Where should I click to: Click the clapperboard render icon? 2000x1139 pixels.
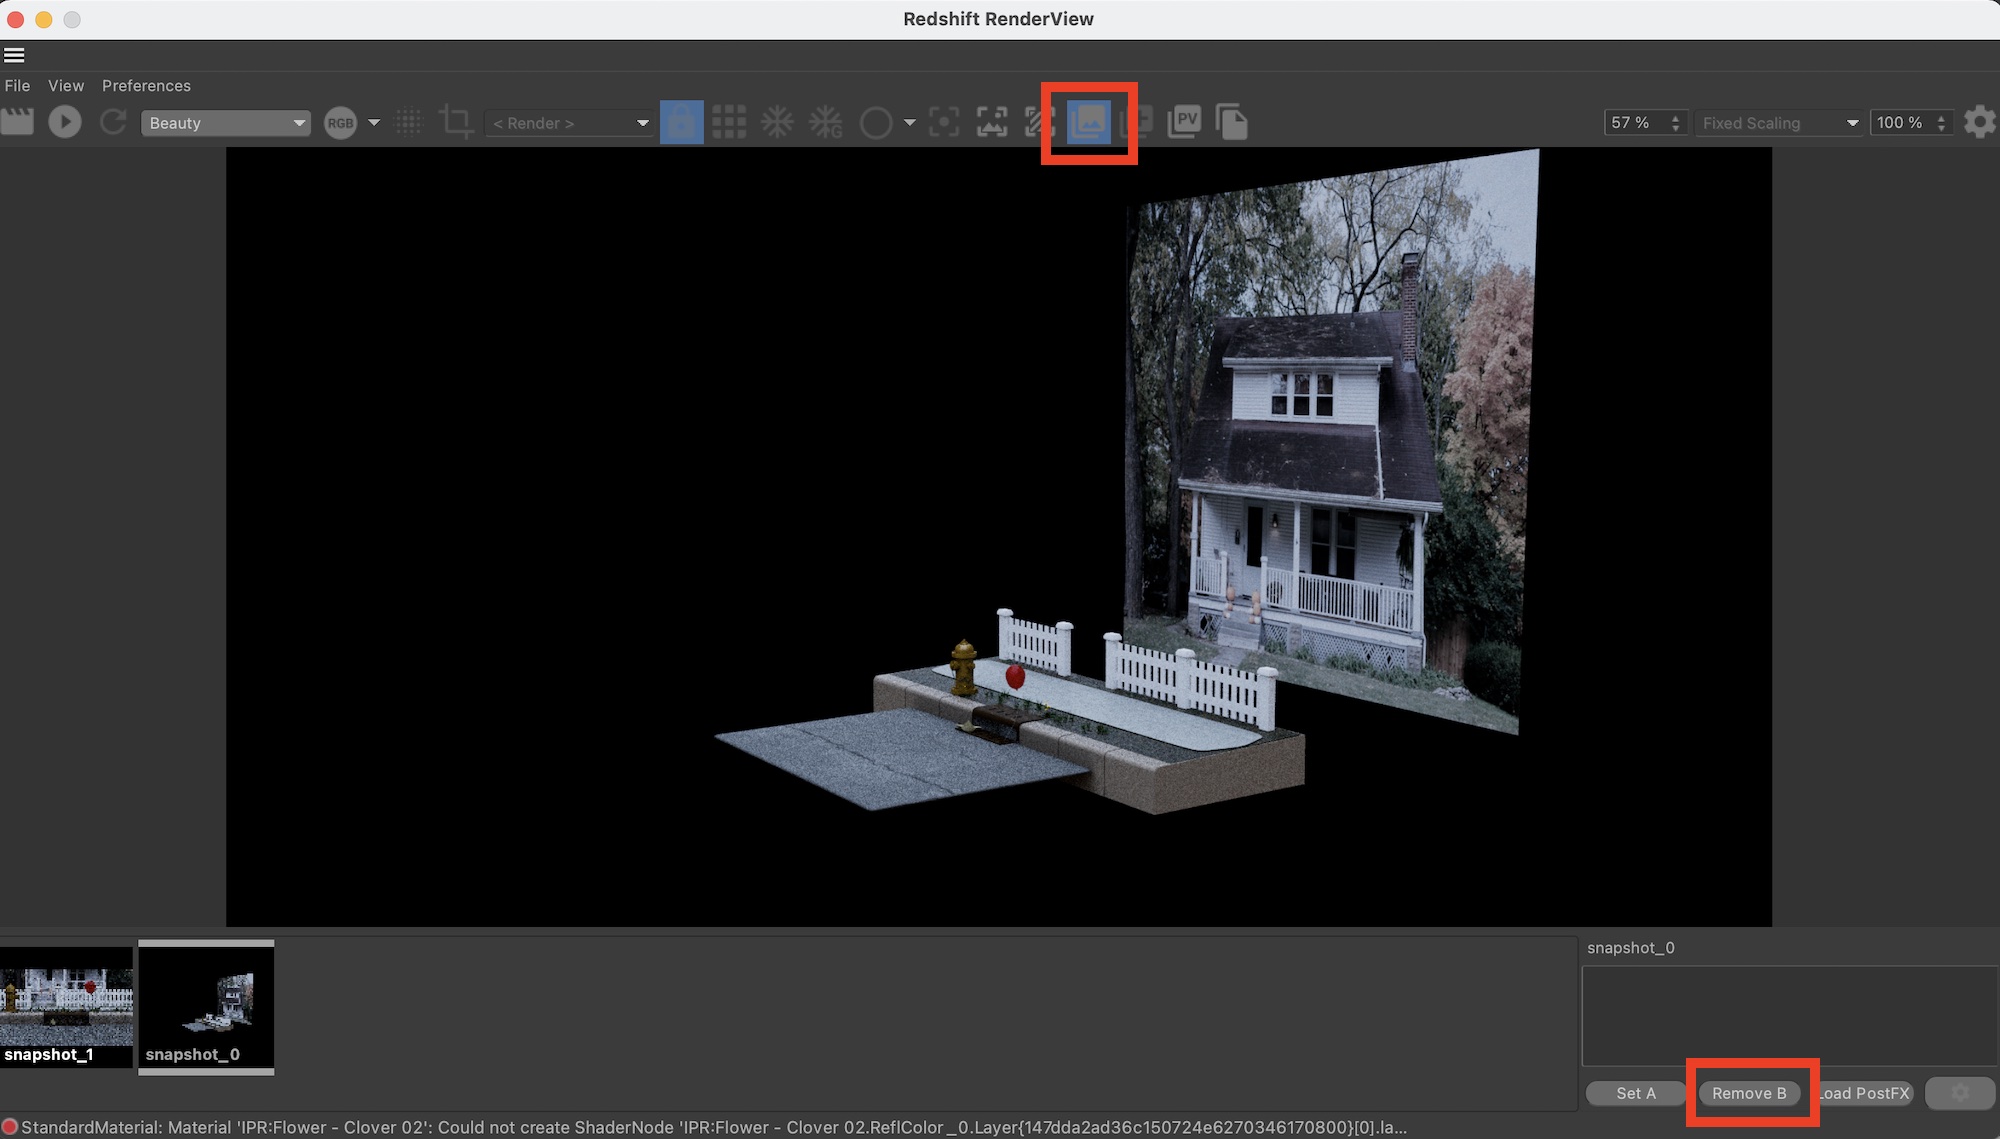pyautogui.click(x=17, y=122)
